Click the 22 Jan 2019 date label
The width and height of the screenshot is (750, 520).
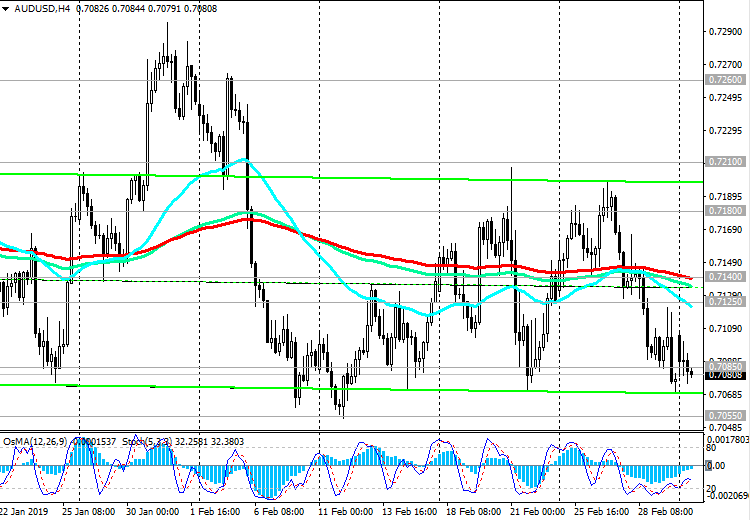24,511
